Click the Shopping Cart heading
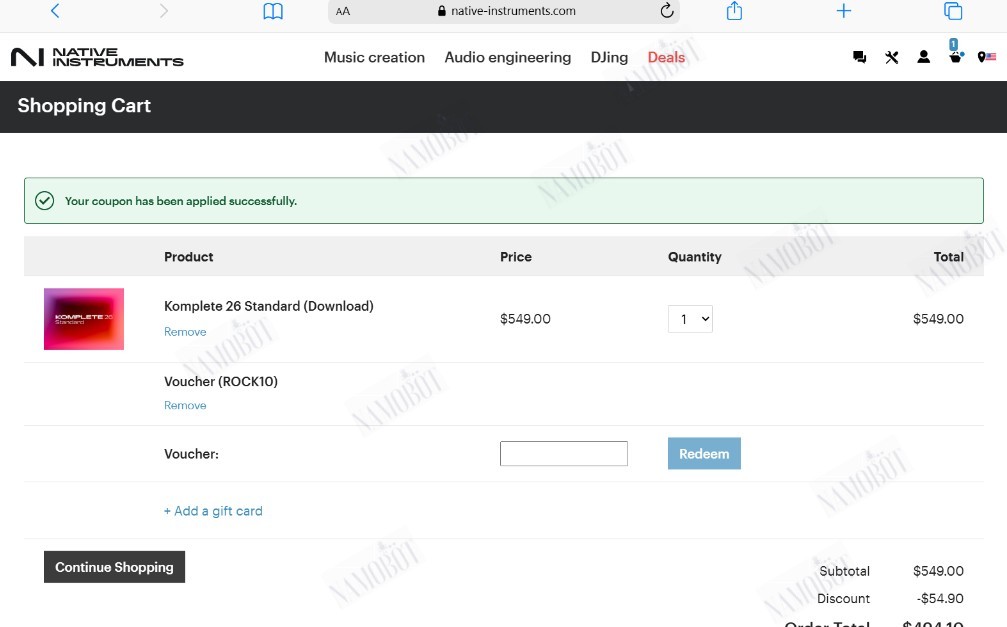Screen dimensions: 1007x627 coord(84,105)
